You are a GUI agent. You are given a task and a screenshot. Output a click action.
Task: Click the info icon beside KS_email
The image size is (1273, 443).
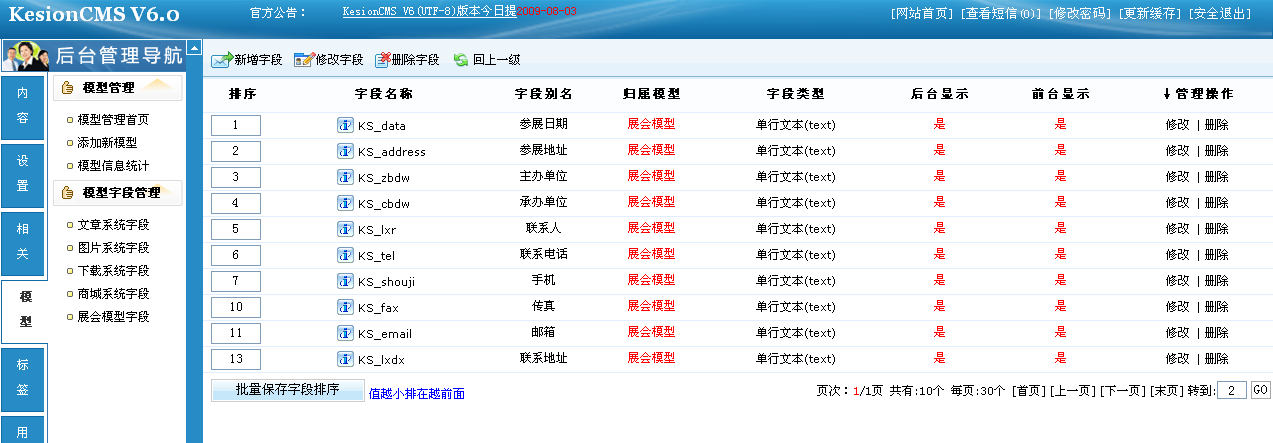coord(345,333)
